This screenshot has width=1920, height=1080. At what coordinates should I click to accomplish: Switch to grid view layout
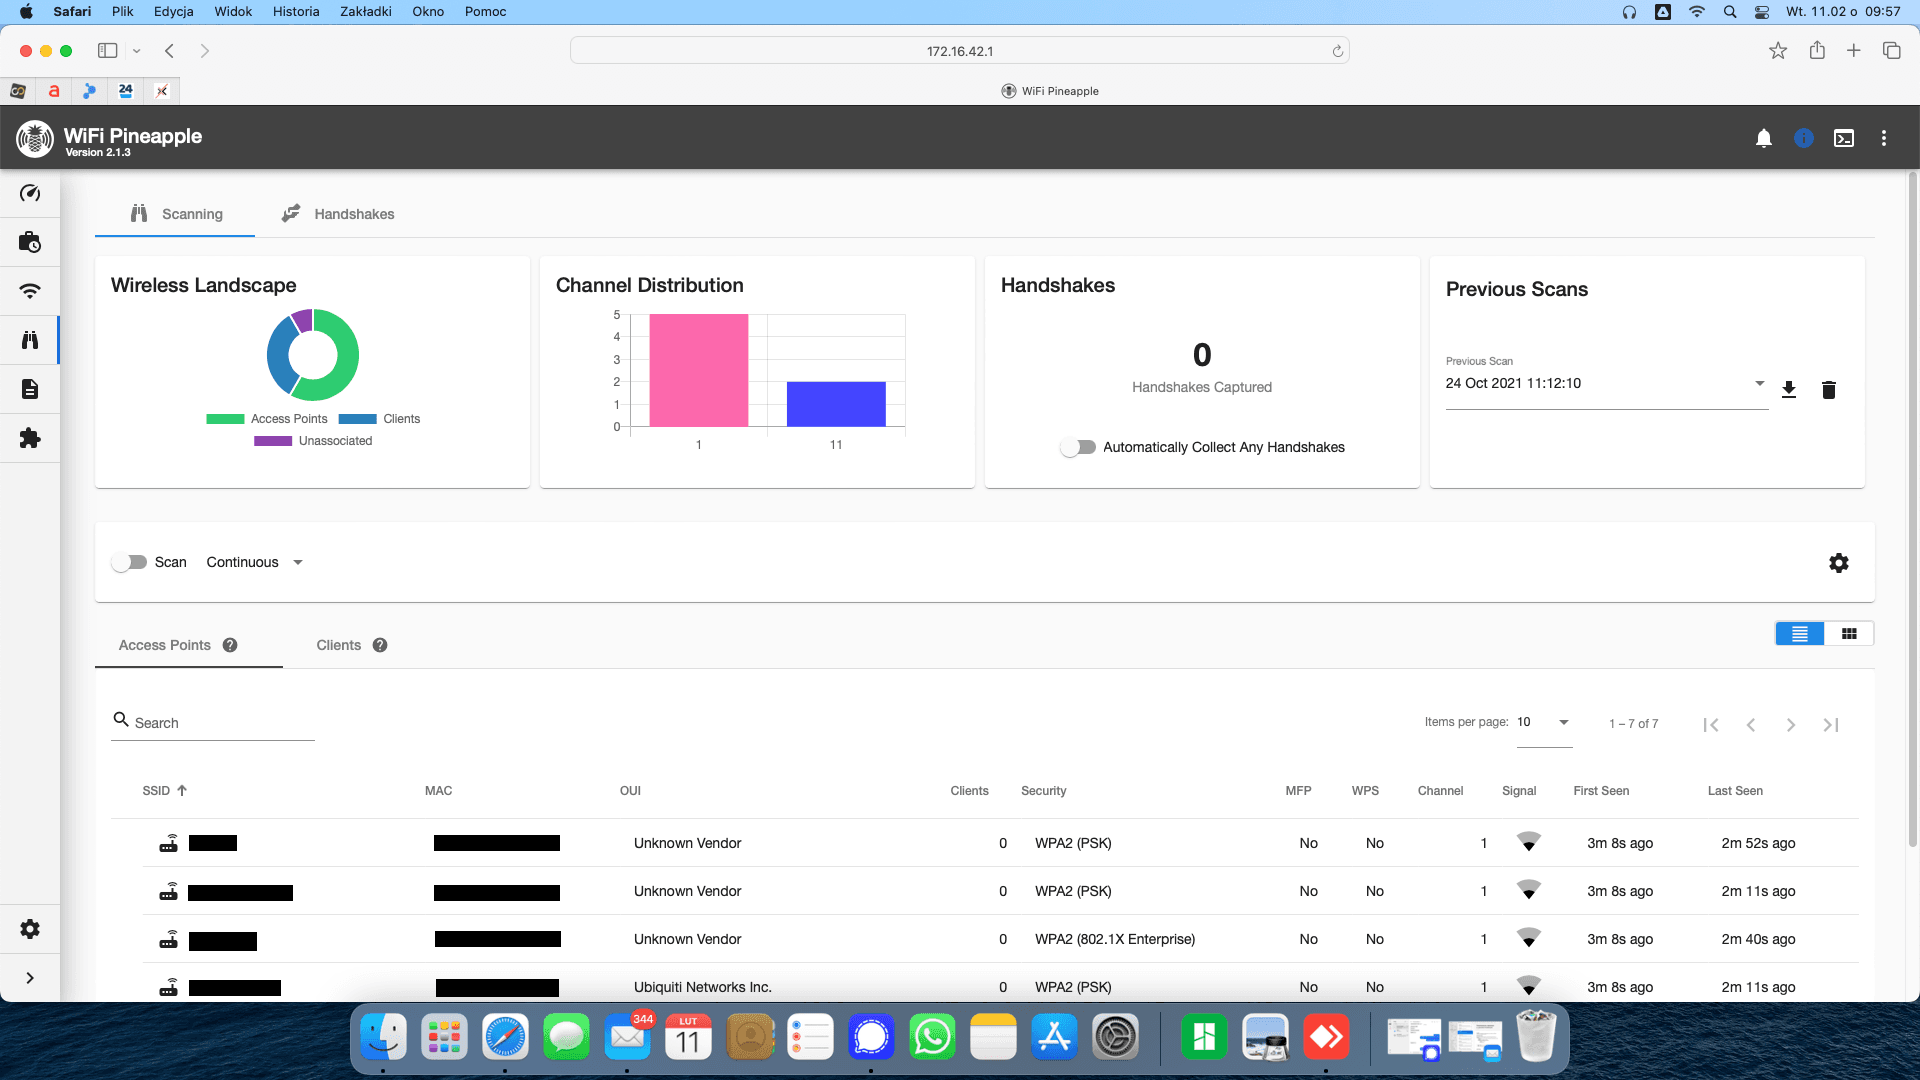1849,634
